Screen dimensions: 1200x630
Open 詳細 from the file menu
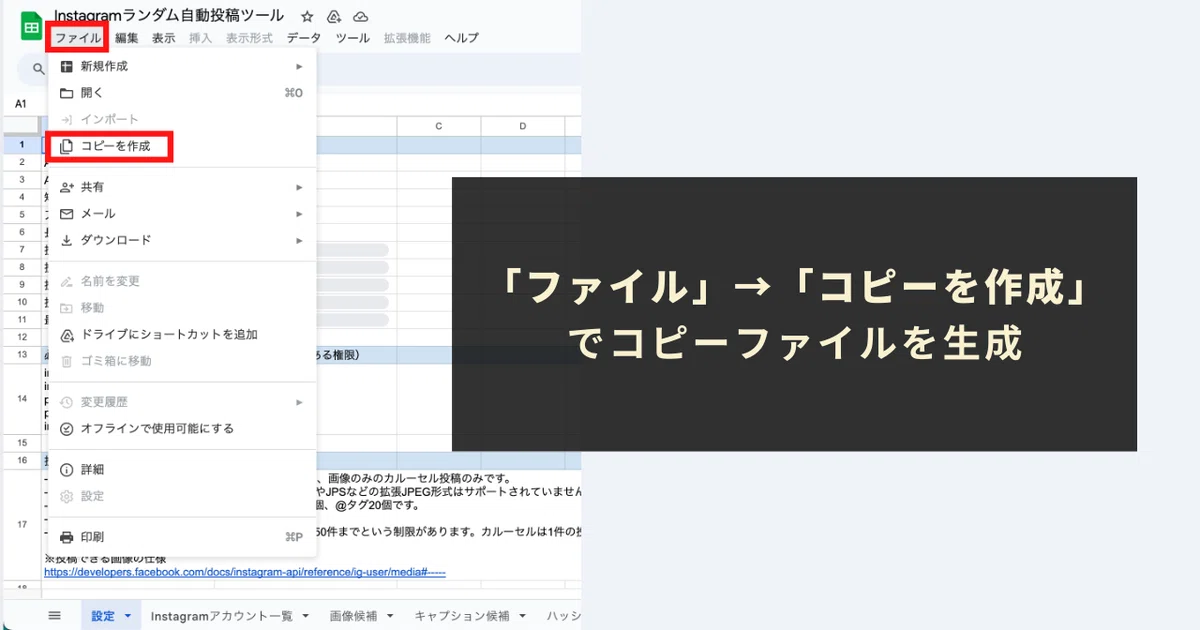click(182, 469)
